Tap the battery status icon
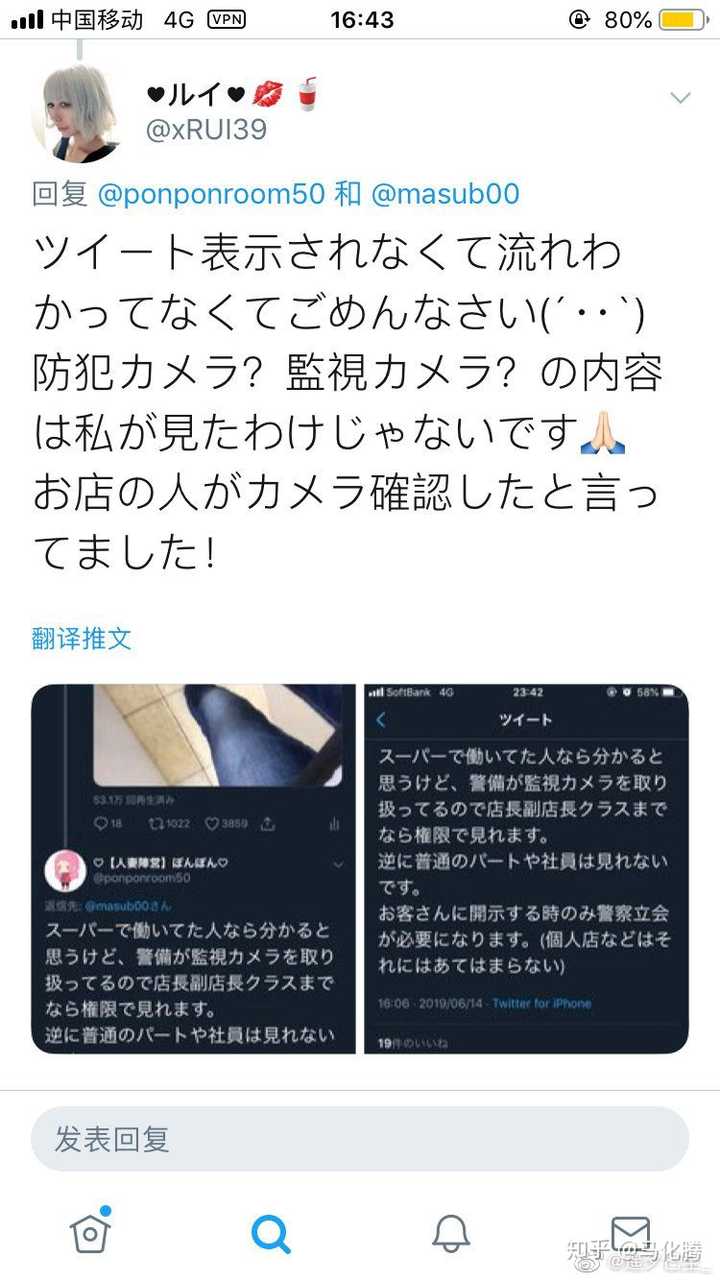The image size is (720, 1281). [x=685, y=19]
